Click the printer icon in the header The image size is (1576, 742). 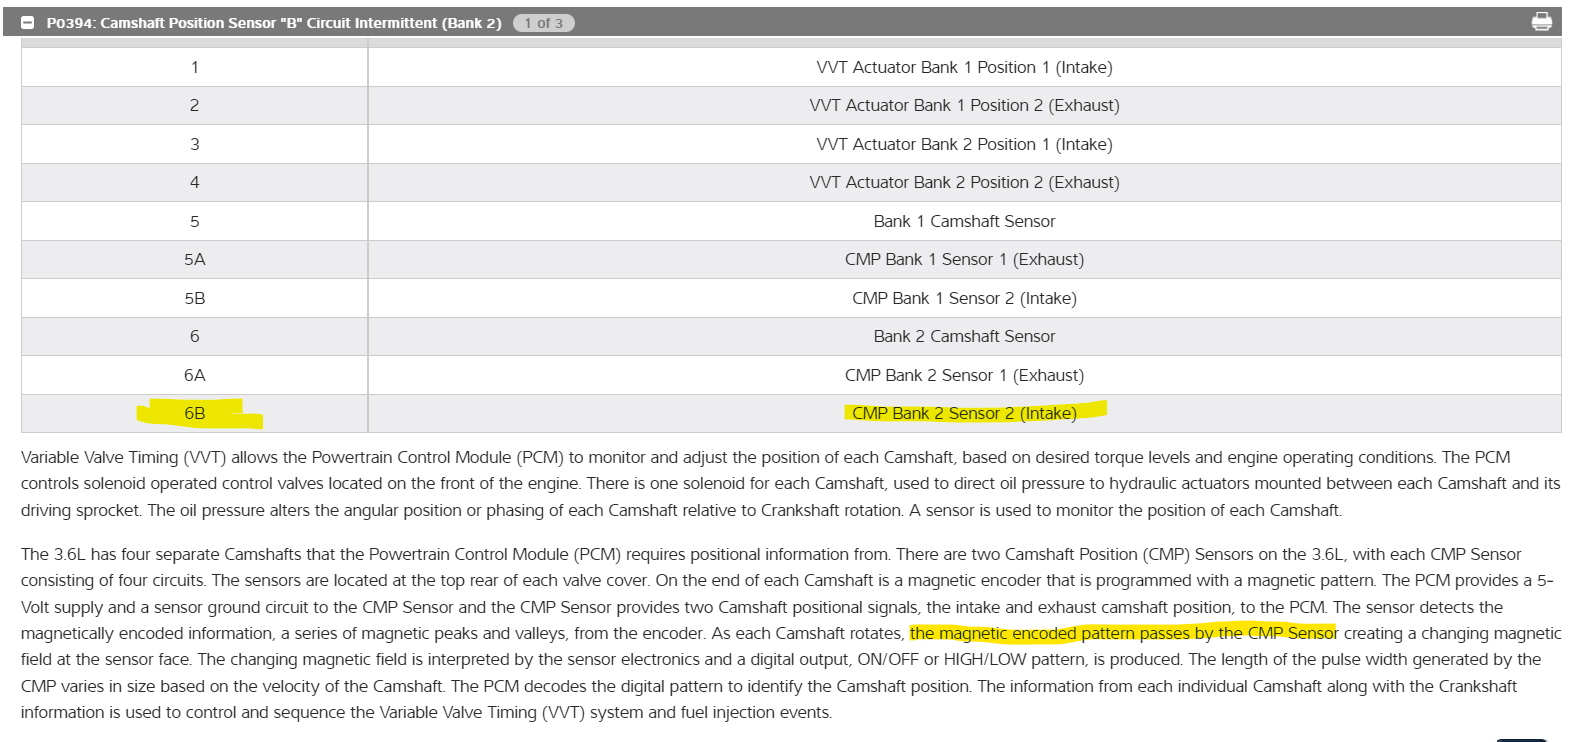1541,22
